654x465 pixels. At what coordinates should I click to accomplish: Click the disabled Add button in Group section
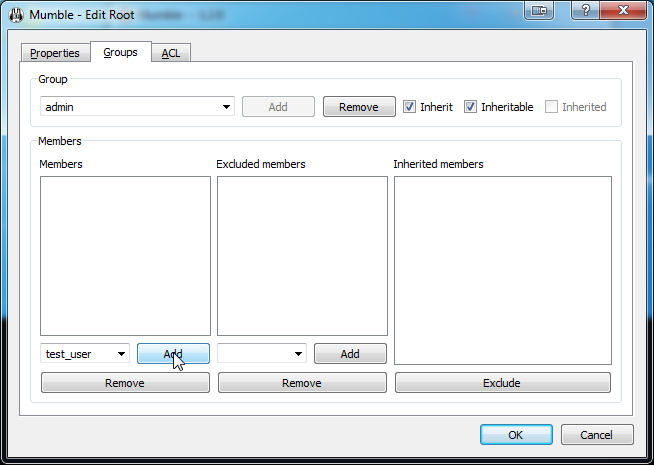(x=278, y=107)
